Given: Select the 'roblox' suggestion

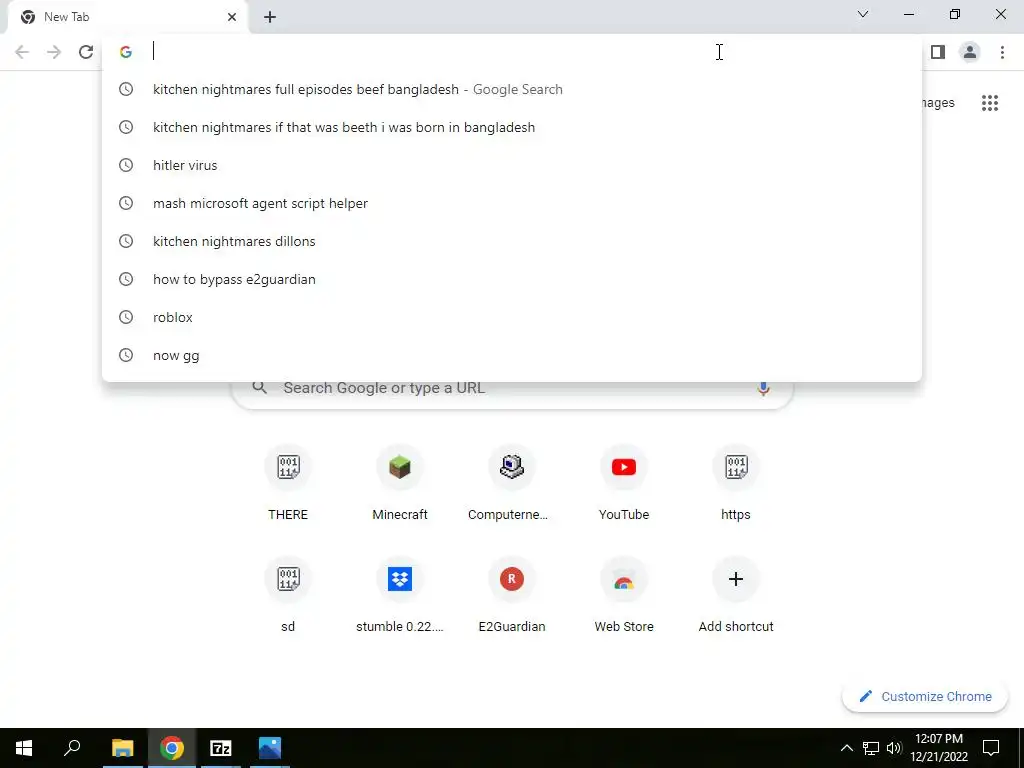Looking at the screenshot, I should (511, 317).
